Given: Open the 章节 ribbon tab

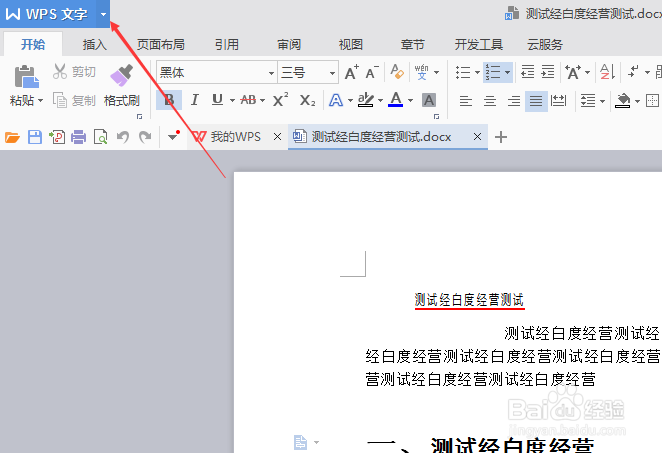Looking at the screenshot, I should pos(412,44).
